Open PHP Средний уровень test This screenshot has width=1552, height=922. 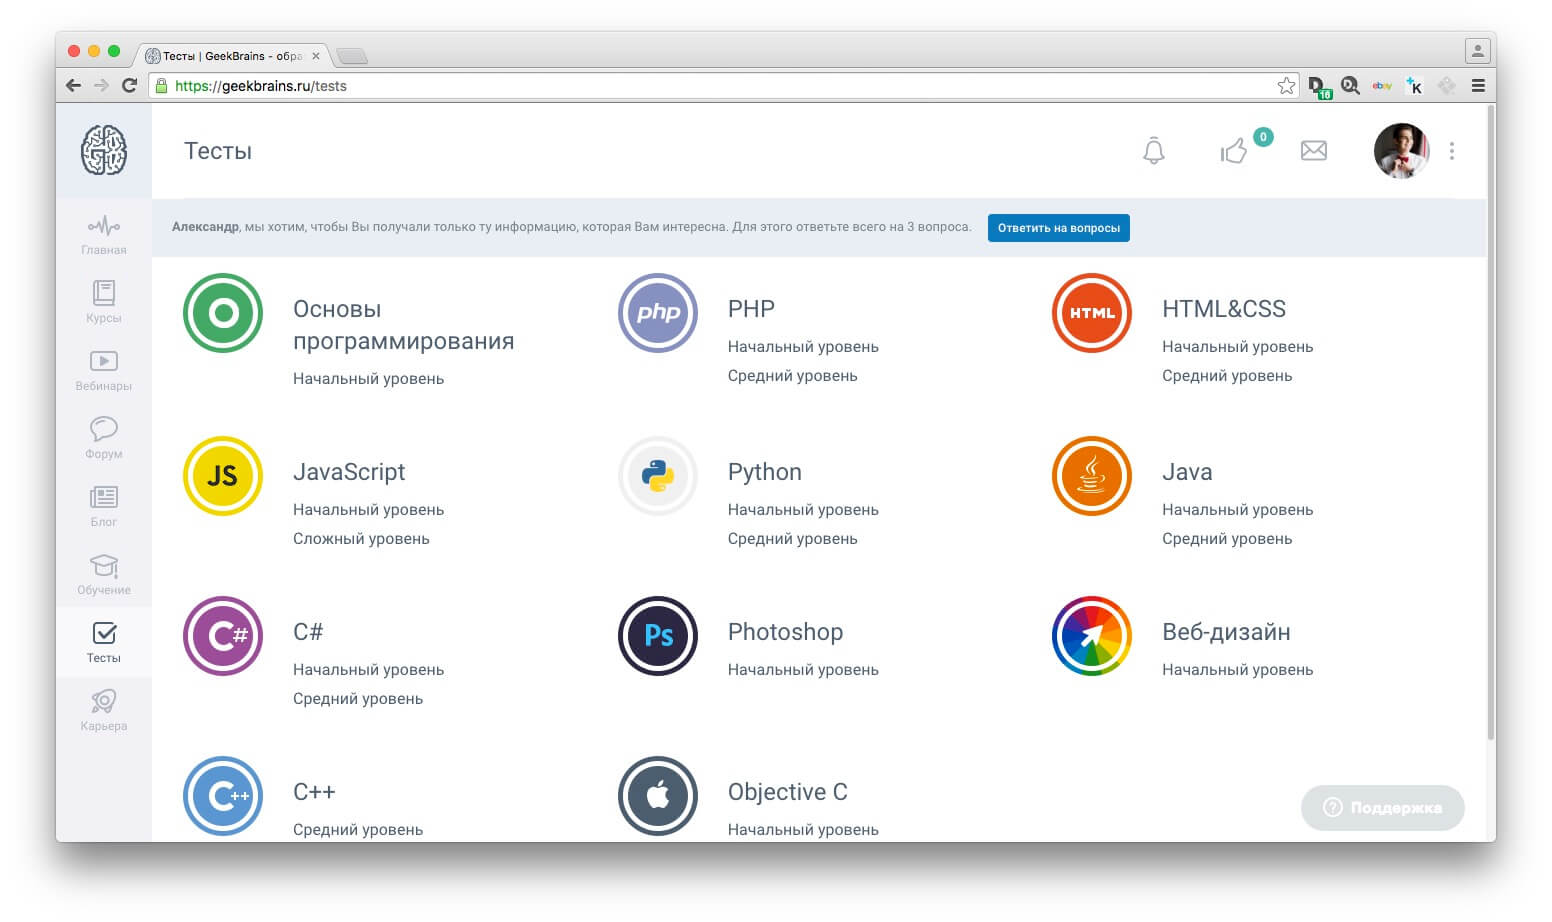[792, 376]
